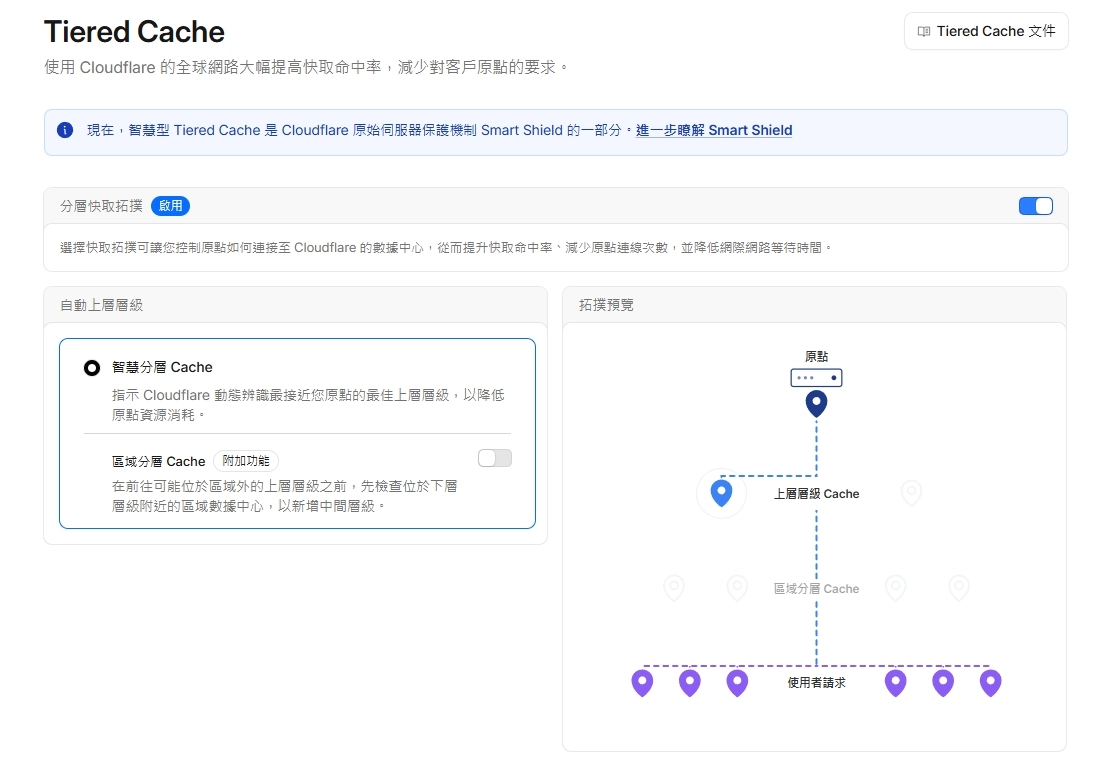Viewport: 1118px width, 761px height.
Task: Enable the 區域分層 Cache toggle
Action: 495,458
